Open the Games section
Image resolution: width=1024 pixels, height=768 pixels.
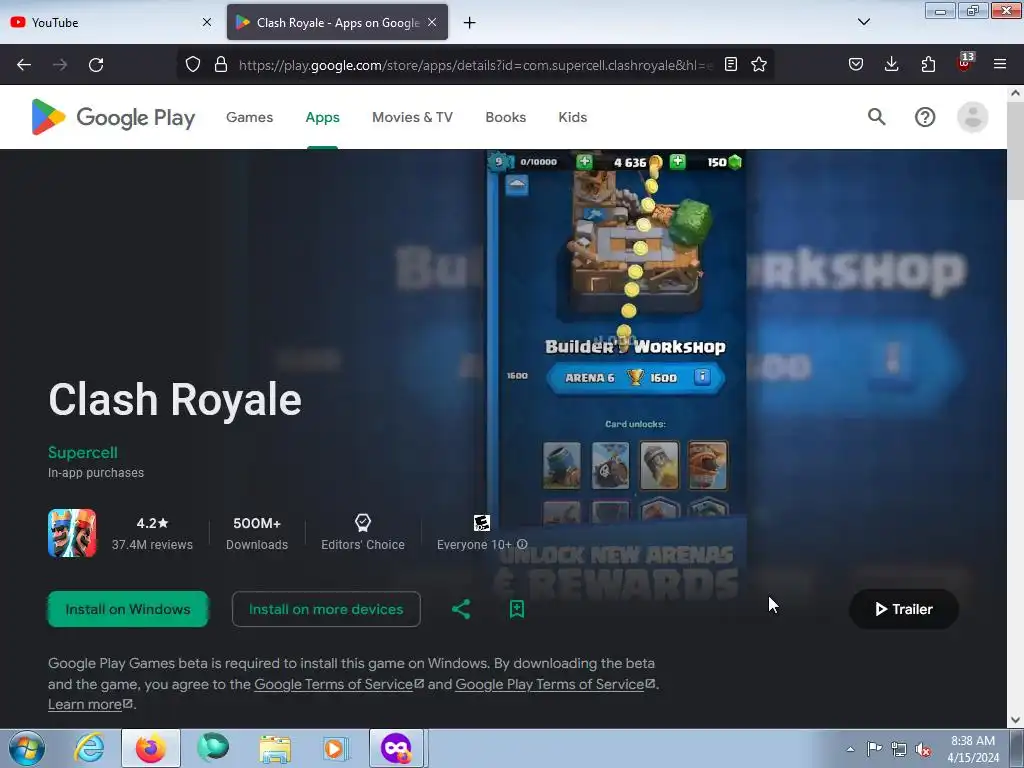click(249, 118)
